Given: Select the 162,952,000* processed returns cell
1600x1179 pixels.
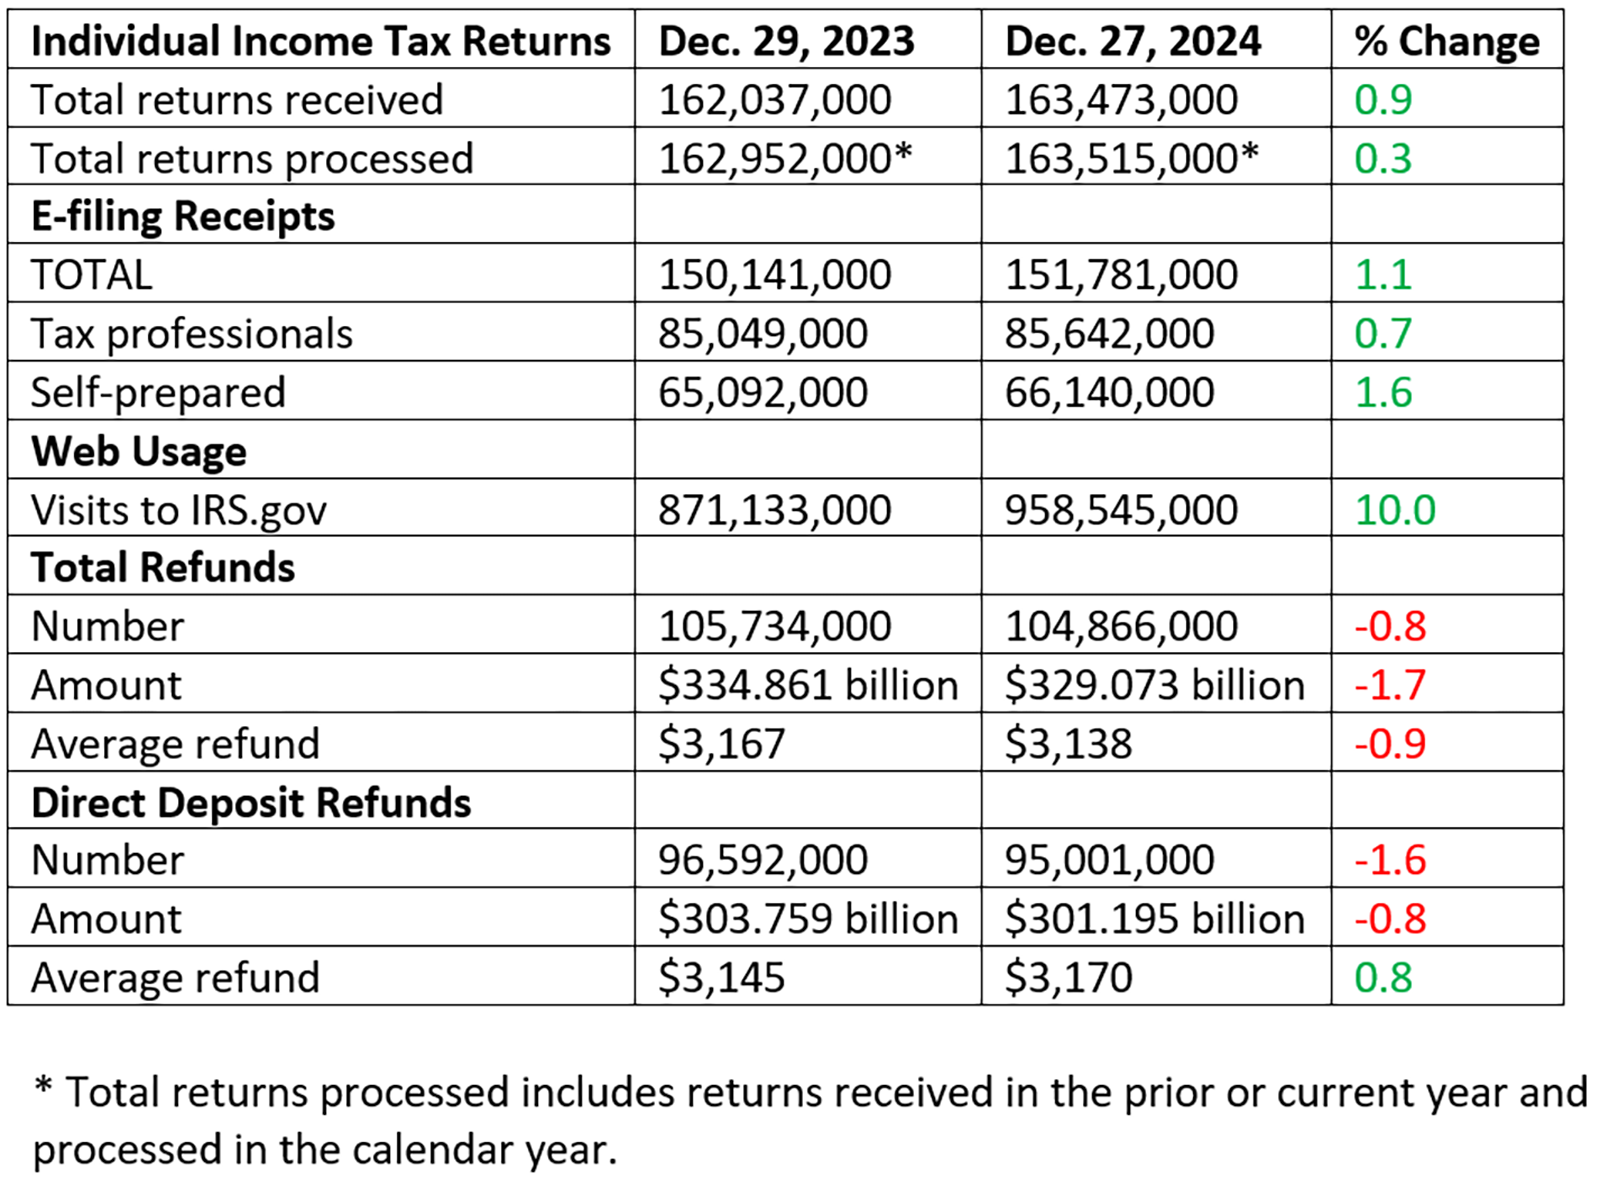Looking at the screenshot, I should coord(785,159).
